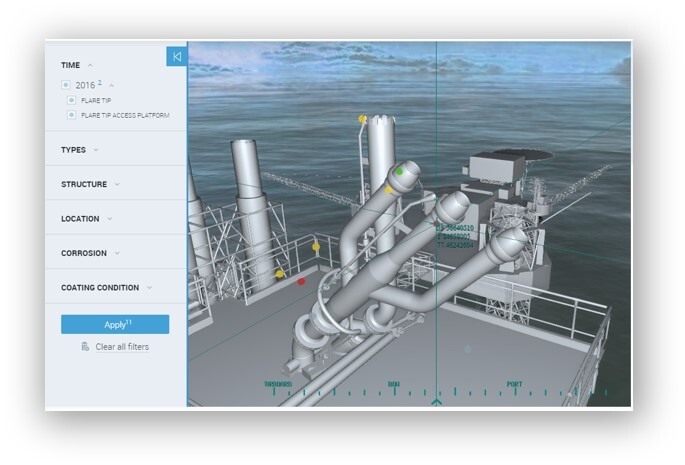Select yellow marker left of red marker

pos(279,273)
